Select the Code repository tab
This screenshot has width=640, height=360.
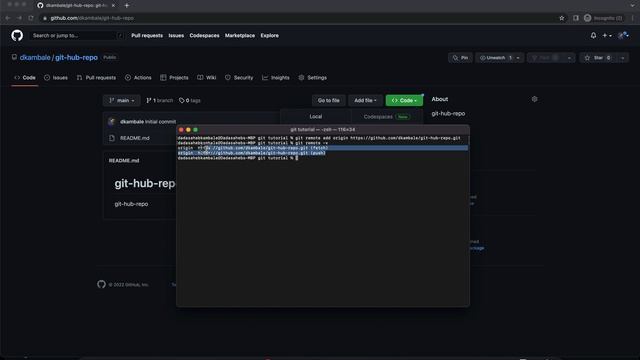tap(25, 78)
